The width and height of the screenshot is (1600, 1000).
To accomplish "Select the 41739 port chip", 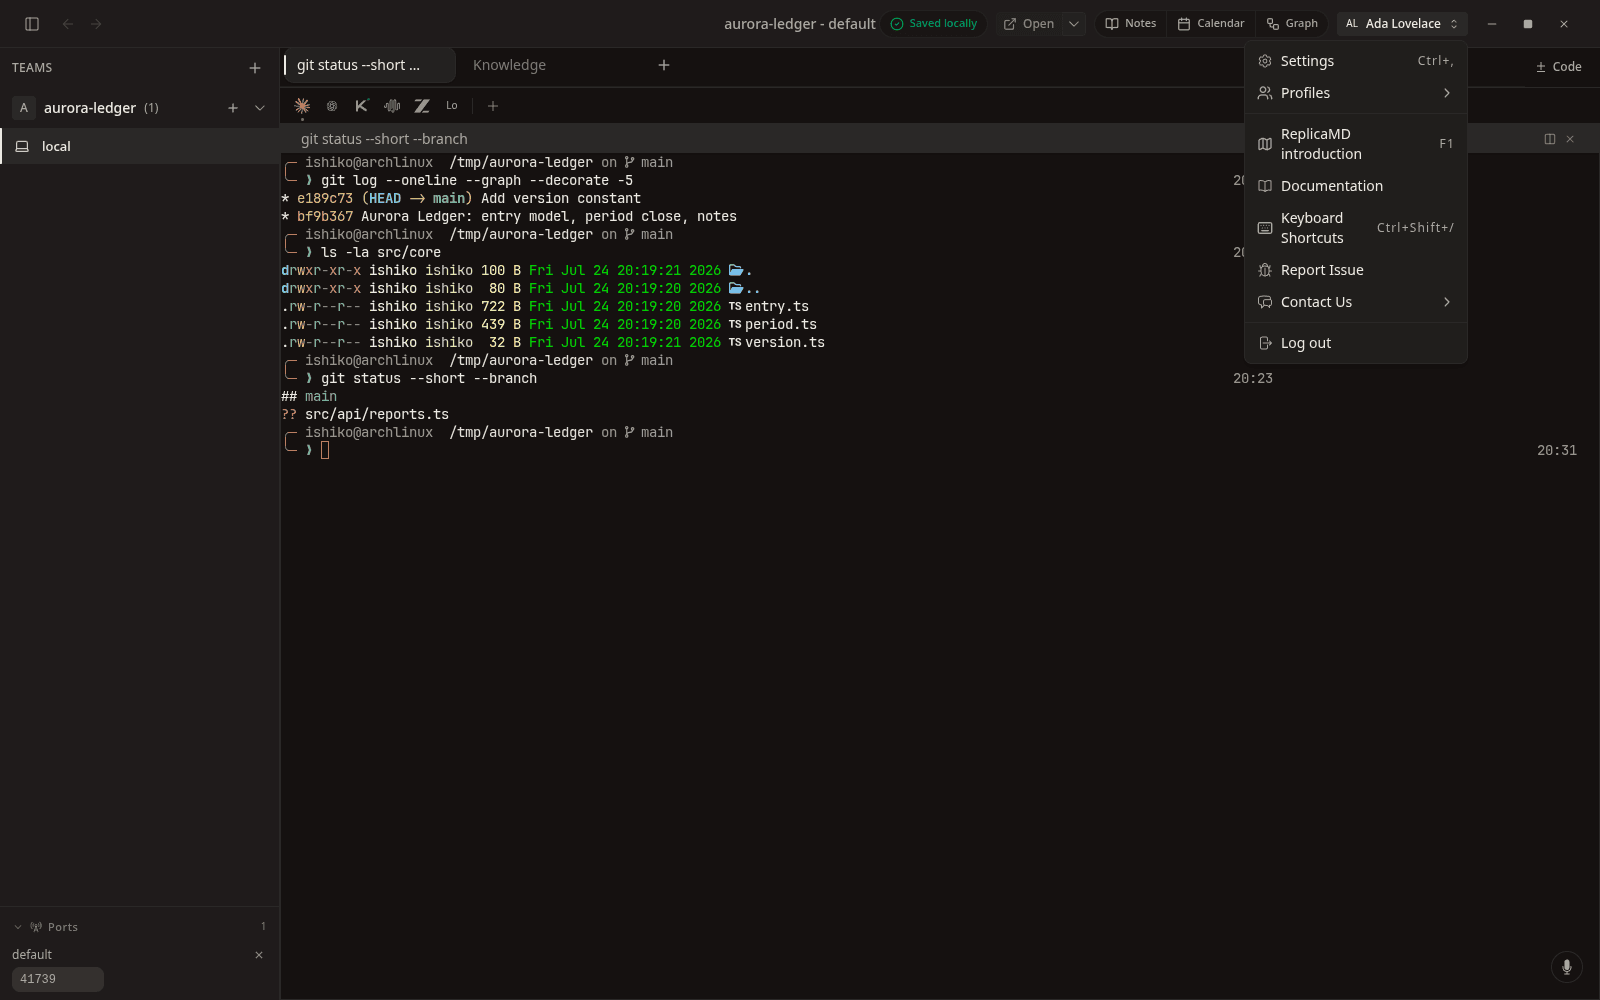I will [x=57, y=979].
